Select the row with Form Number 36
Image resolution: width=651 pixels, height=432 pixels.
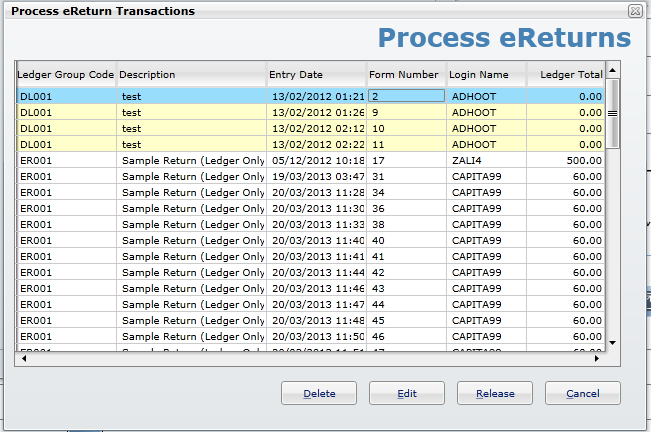(311, 208)
